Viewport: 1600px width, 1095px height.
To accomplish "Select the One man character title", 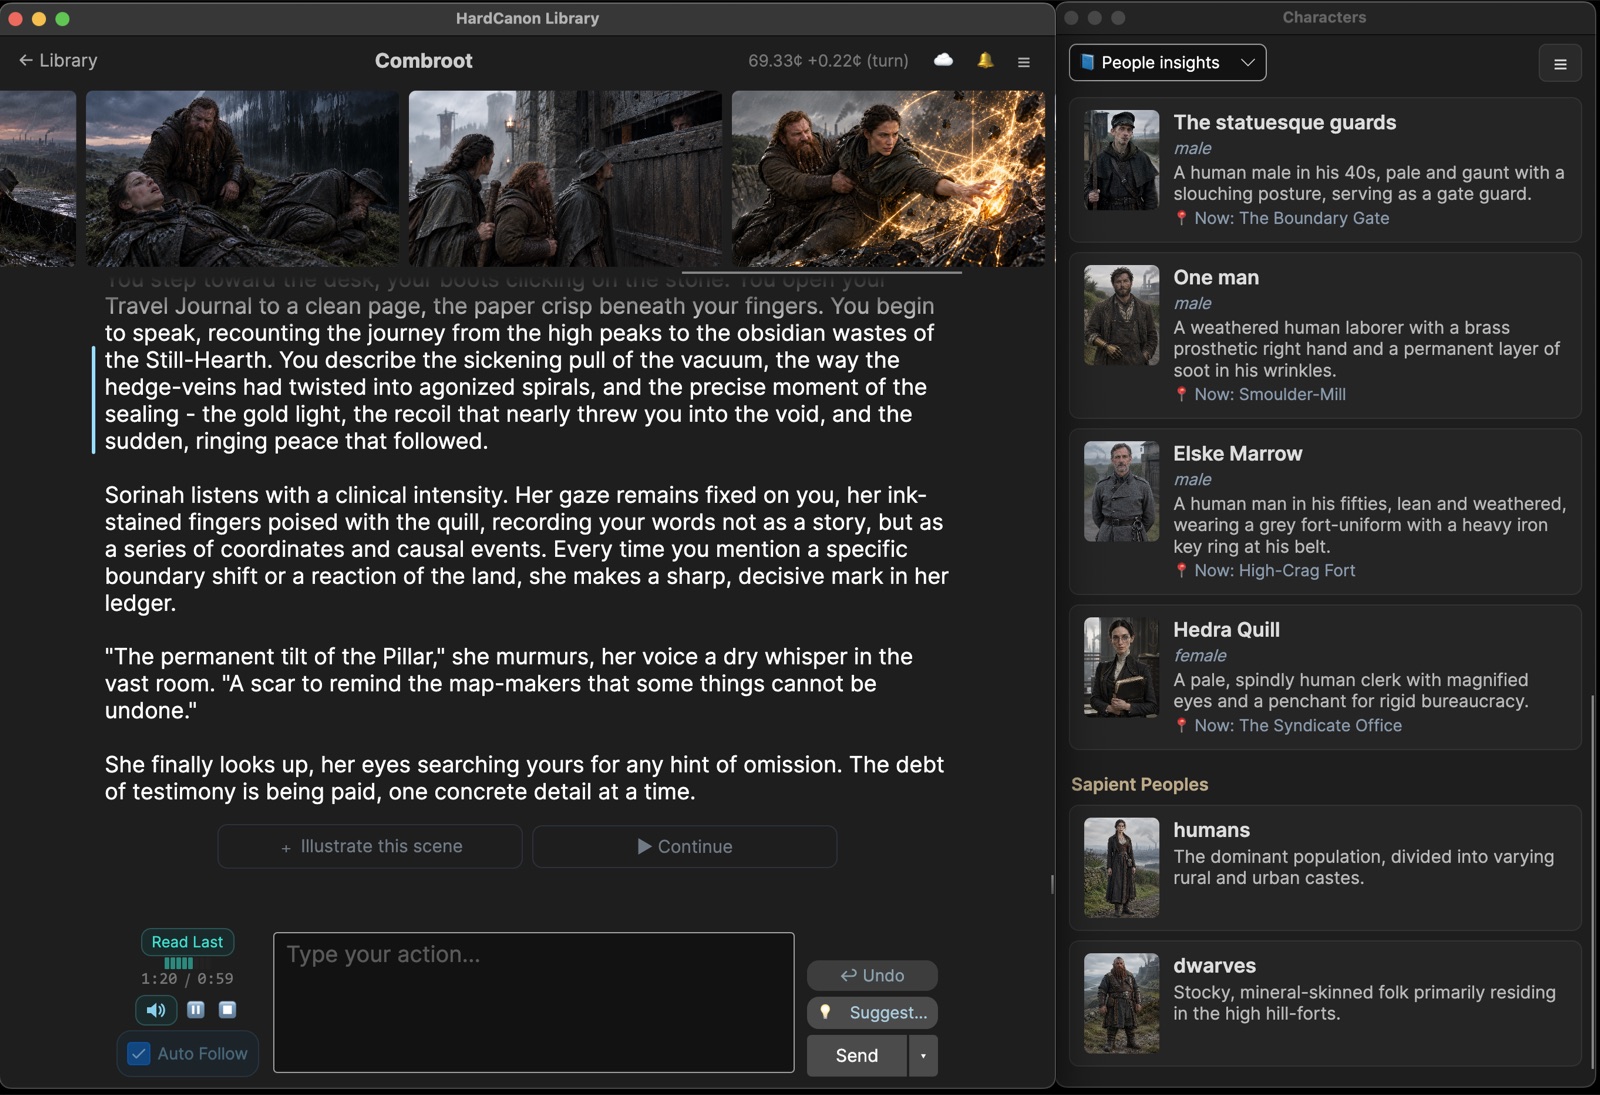I will click(1216, 277).
